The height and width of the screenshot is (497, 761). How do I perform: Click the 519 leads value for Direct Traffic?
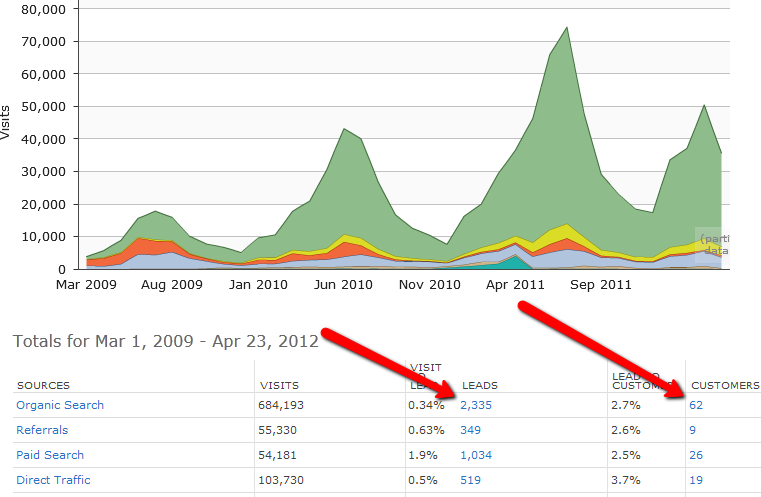[470, 480]
